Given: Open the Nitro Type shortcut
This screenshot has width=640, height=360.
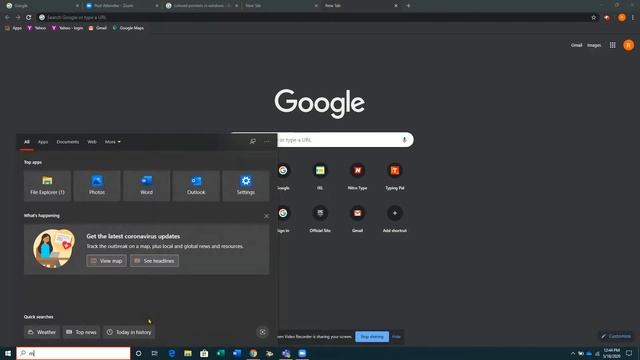Looking at the screenshot, I should pyautogui.click(x=357, y=176).
